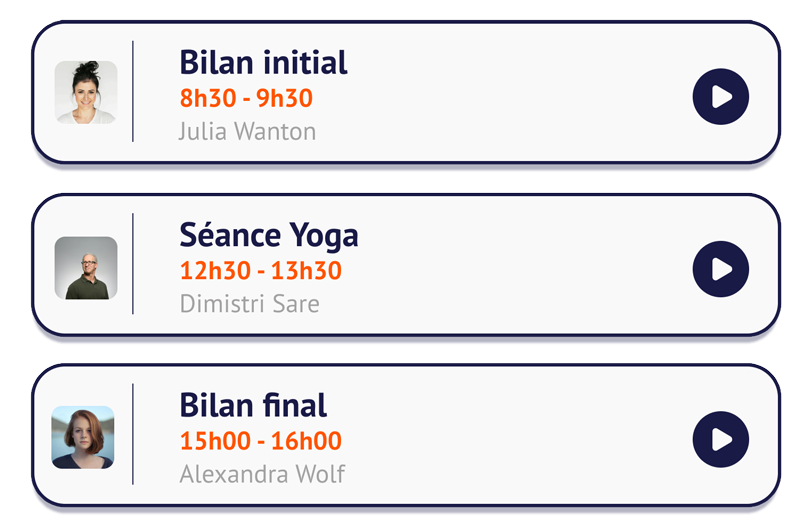Open the Dimistri Sare instructor name
Viewport: 800px width, 527px height.
coord(249,304)
